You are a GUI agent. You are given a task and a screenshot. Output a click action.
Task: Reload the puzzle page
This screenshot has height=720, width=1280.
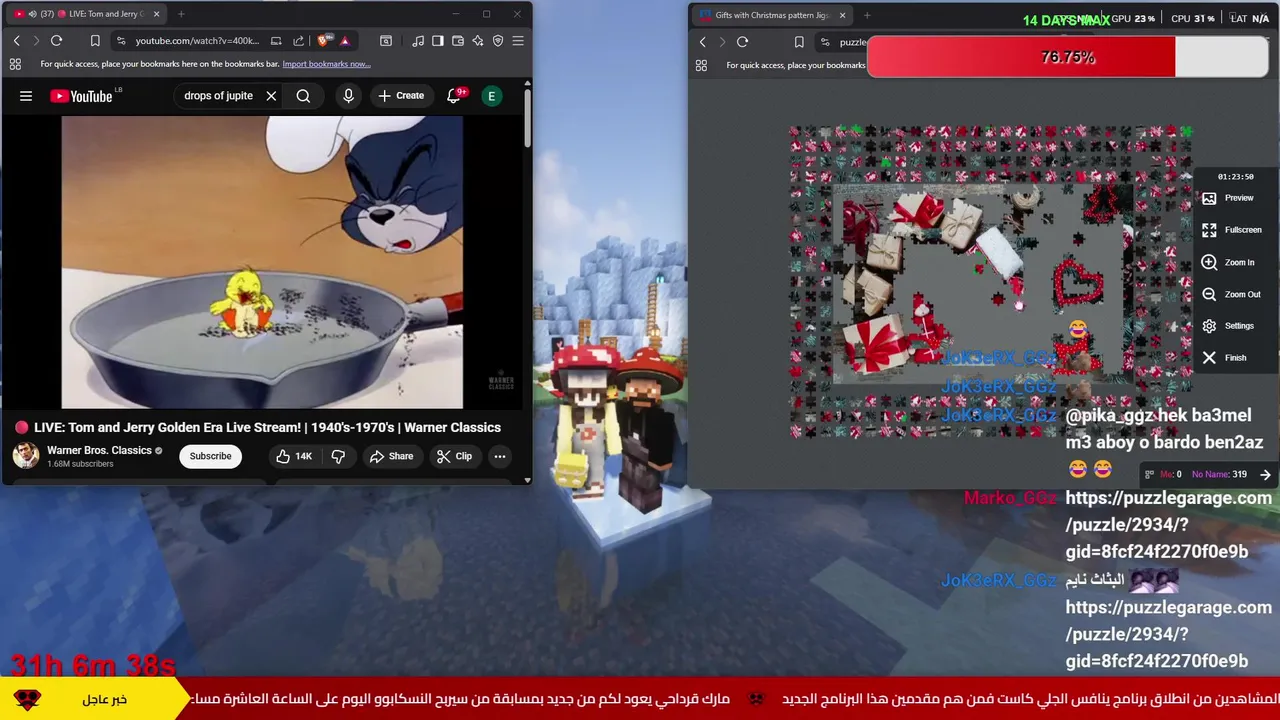click(742, 42)
